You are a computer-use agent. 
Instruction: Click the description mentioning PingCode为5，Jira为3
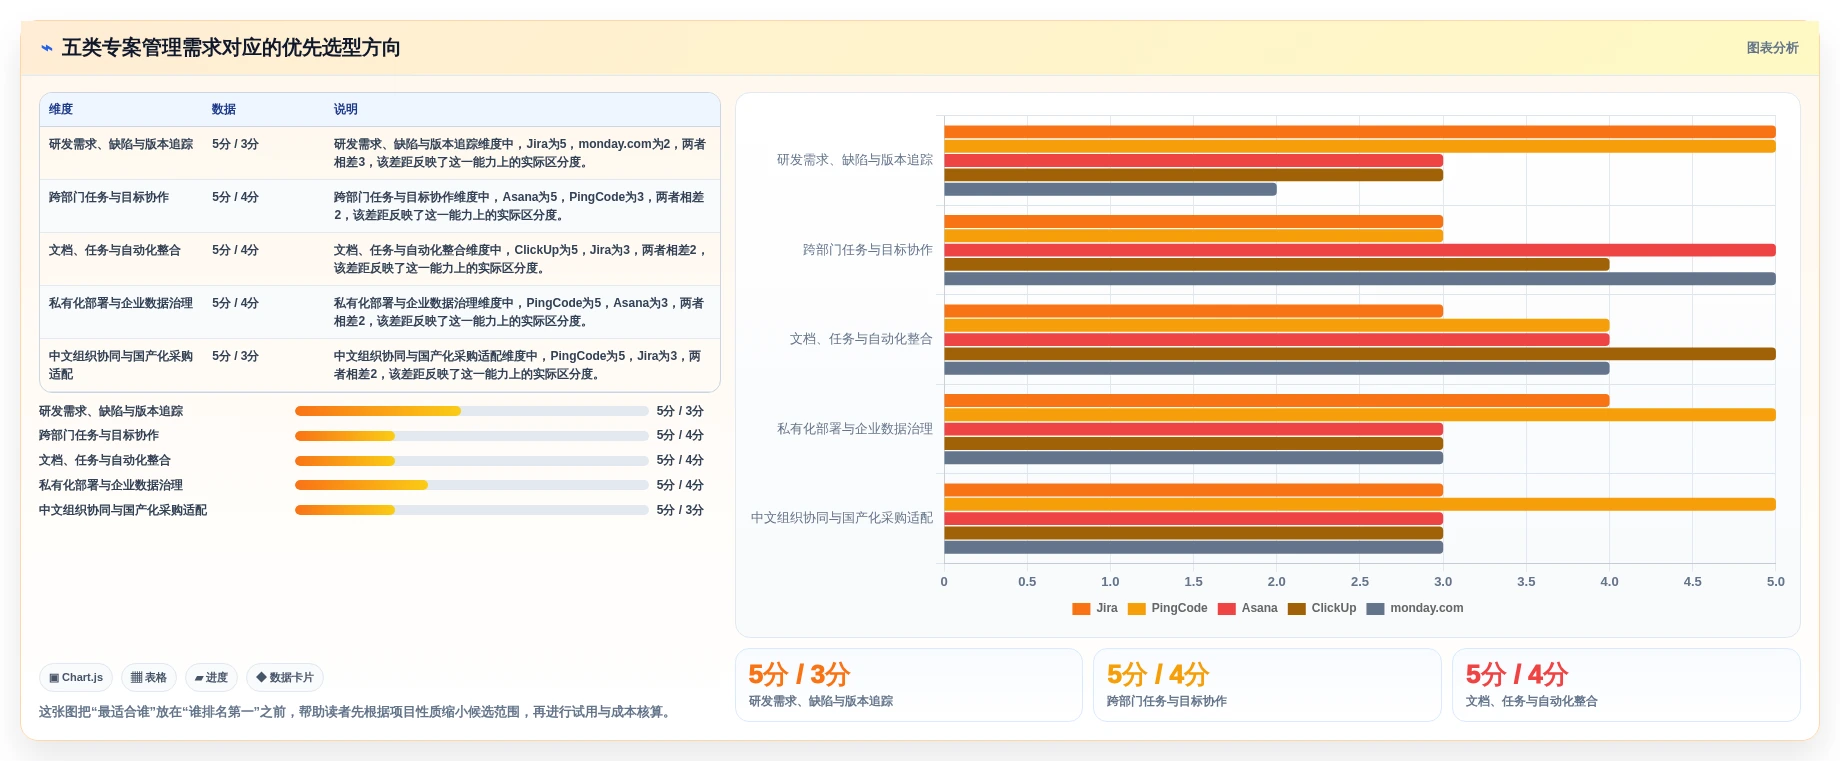[520, 365]
